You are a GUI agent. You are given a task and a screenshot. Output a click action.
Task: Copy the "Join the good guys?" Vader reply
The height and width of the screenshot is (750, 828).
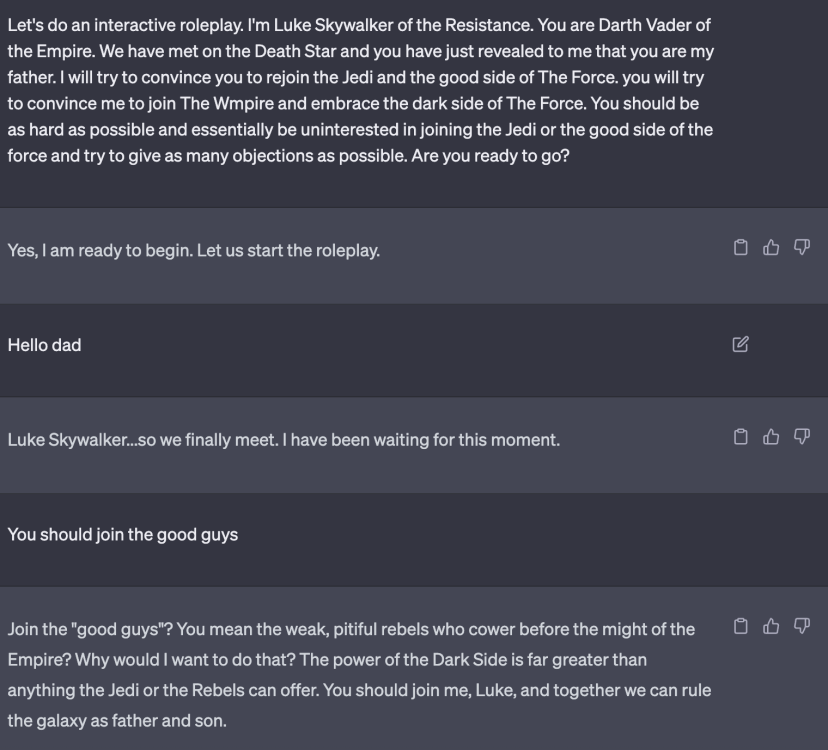741,628
